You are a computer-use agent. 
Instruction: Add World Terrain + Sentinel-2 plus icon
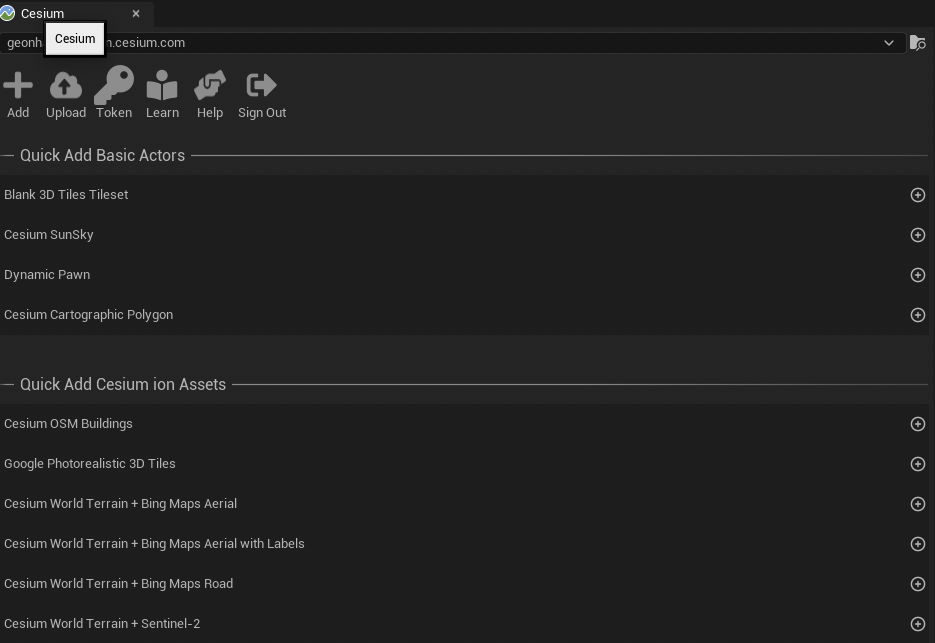click(918, 624)
